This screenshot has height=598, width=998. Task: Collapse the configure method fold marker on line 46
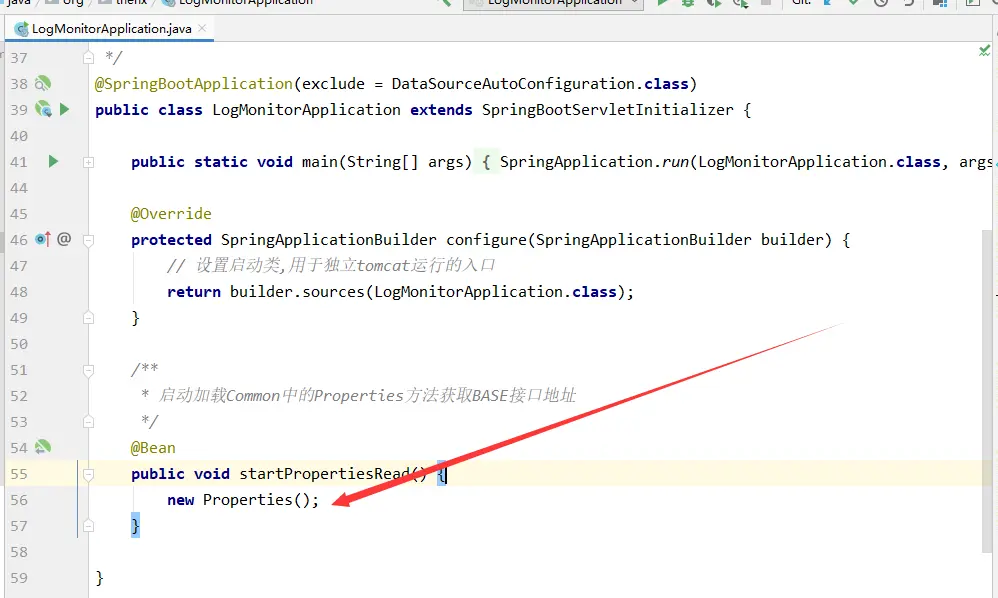point(88,240)
